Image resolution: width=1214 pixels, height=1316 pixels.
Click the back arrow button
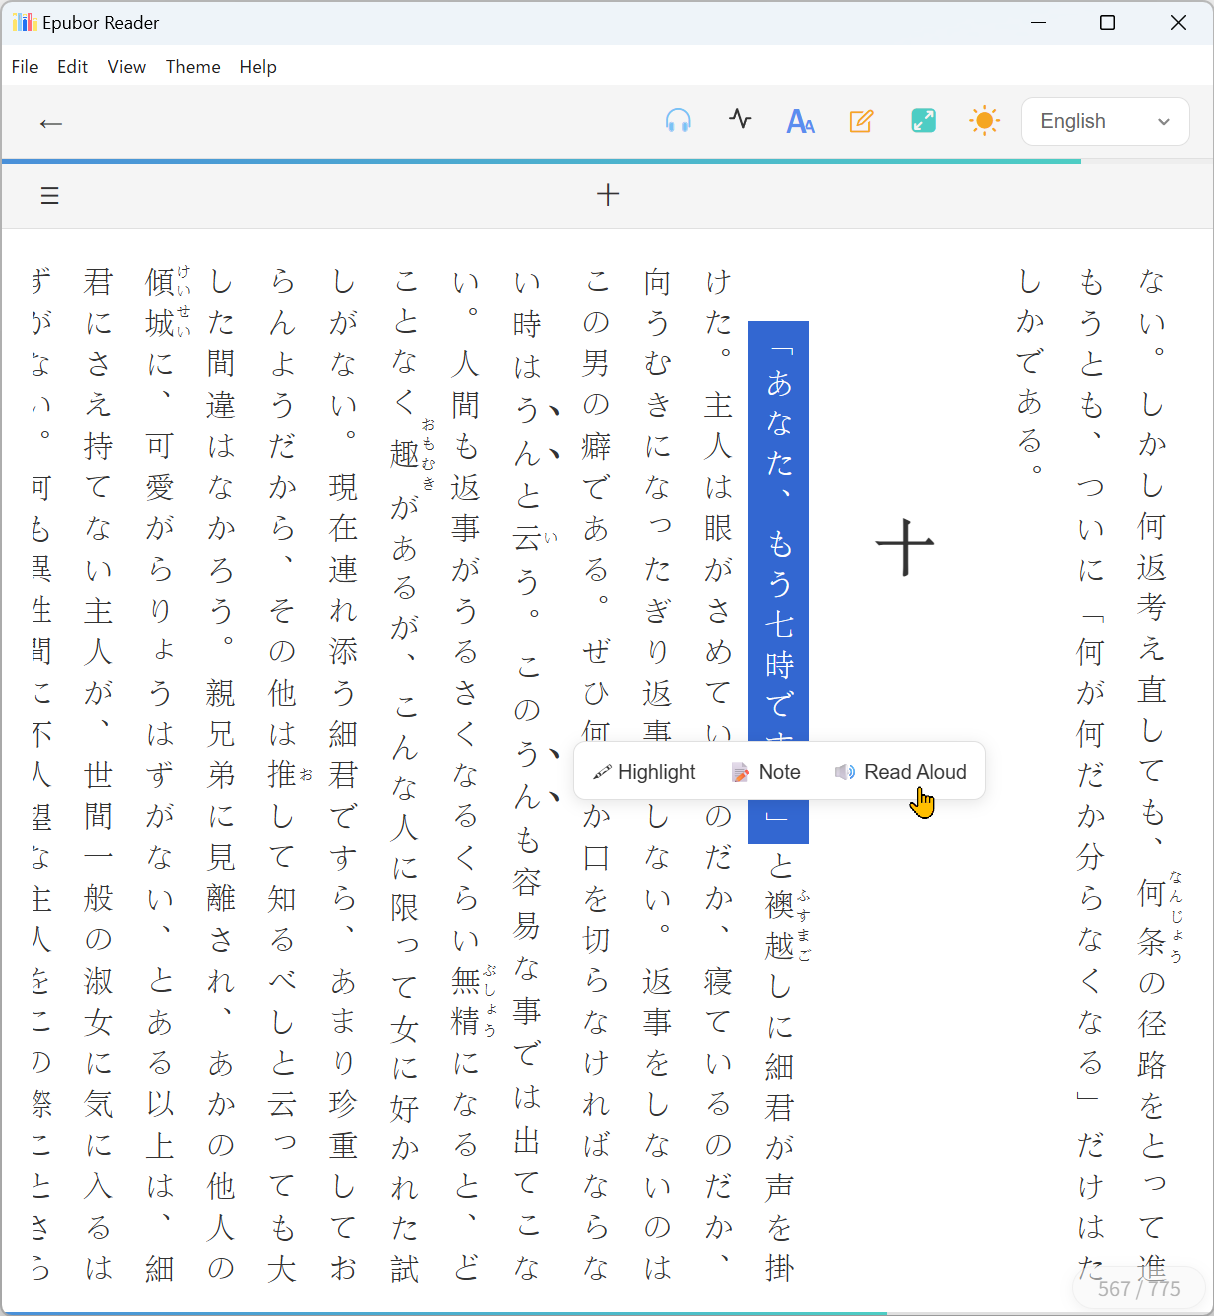(x=50, y=123)
